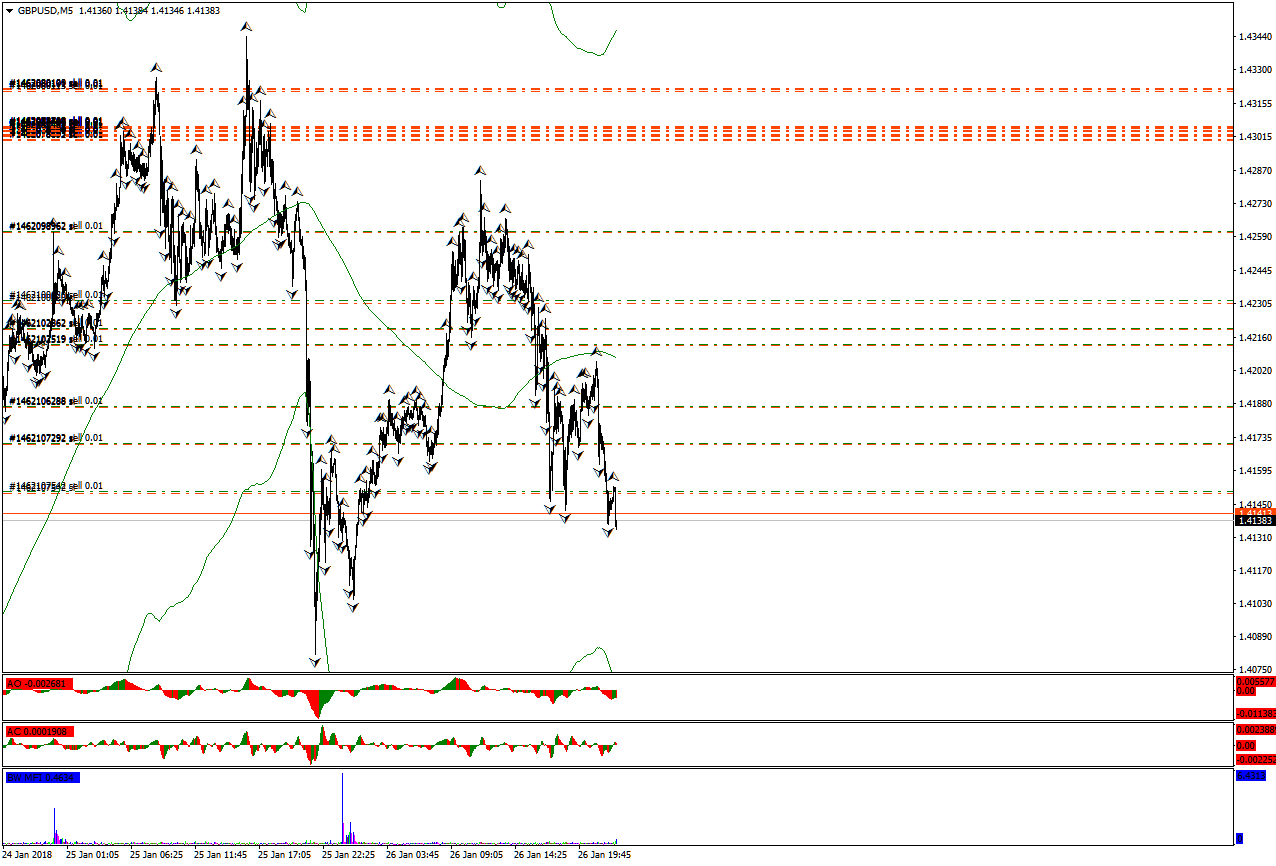The width and height of the screenshot is (1276, 866).
Task: Click the small triangle beside GBPUSD,M5
Action: tap(9, 10)
